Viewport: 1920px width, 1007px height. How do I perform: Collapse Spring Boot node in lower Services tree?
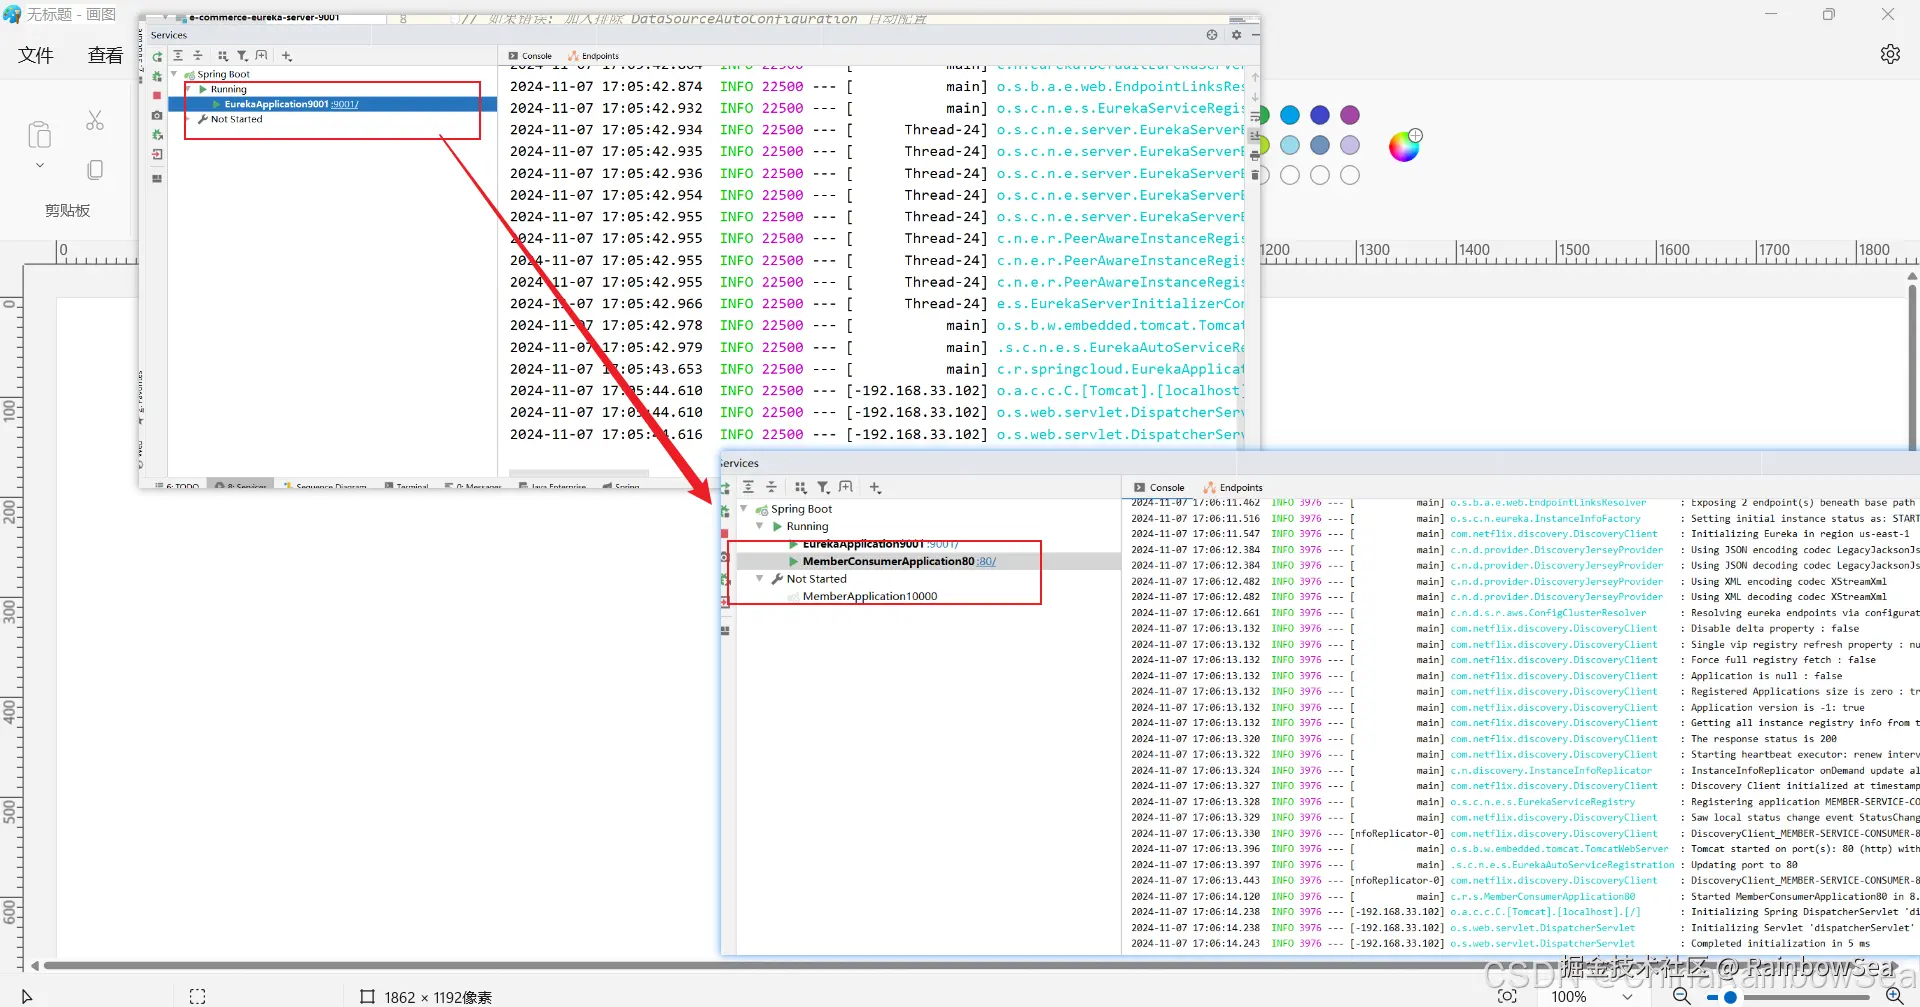tap(744, 509)
